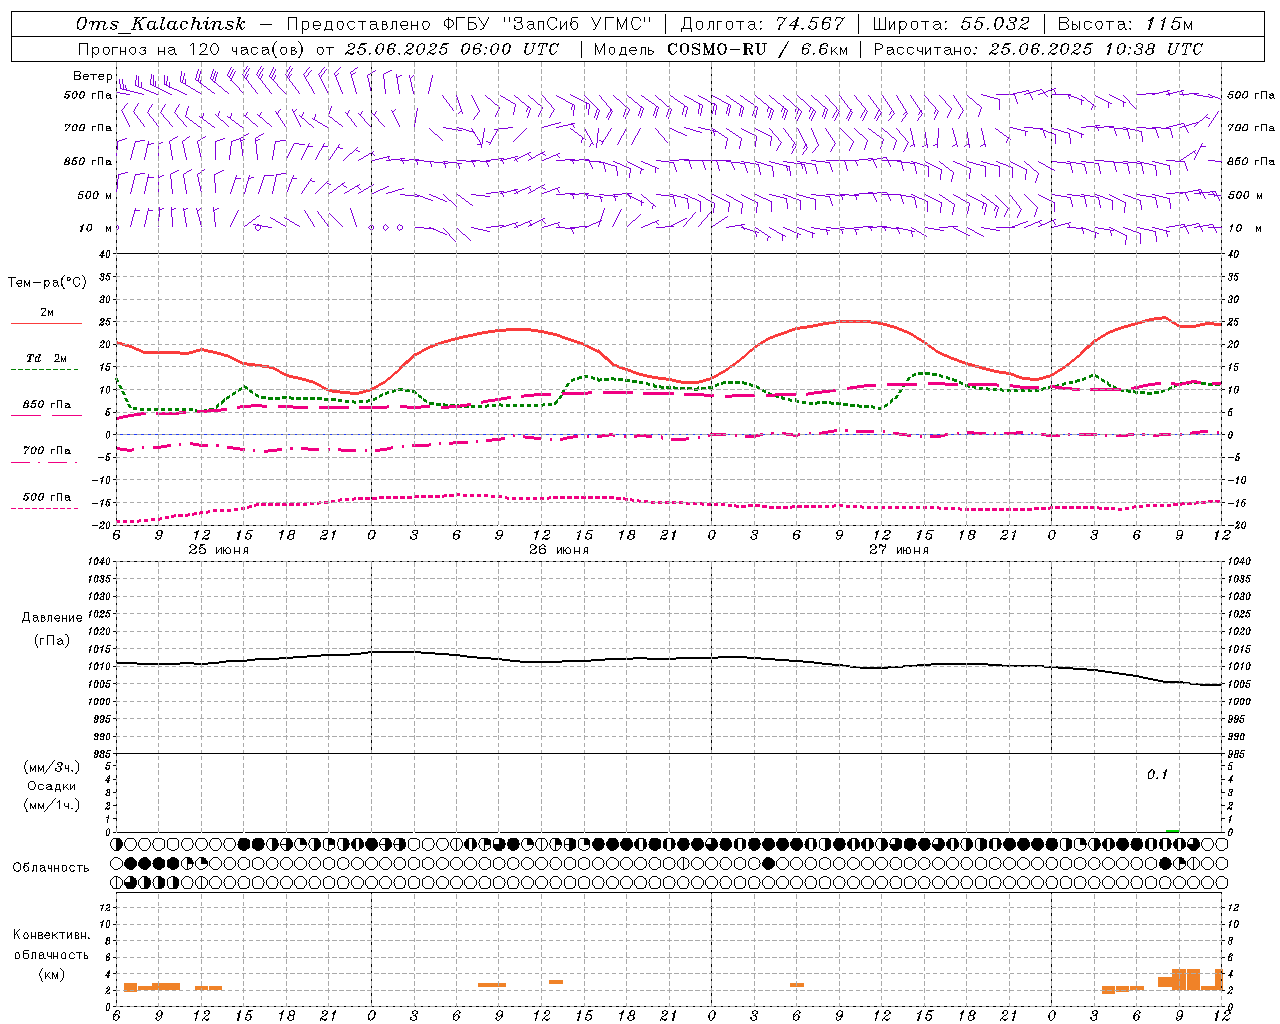This screenshot has width=1280, height=1024.
Task: Click the latitude value 55.032
Action: click(x=995, y=24)
